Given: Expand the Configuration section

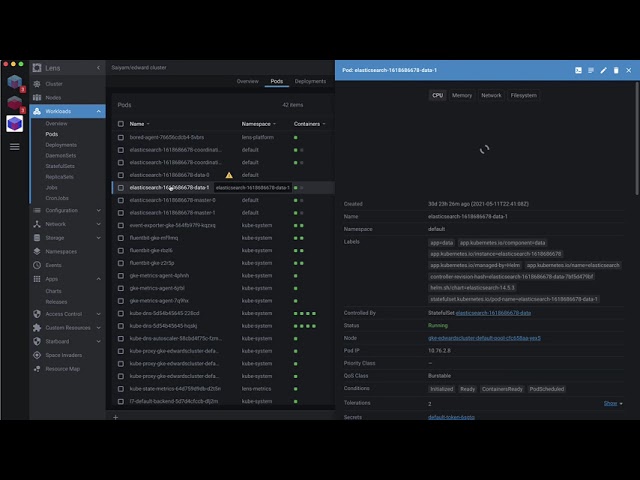Looking at the screenshot, I should click(98, 211).
